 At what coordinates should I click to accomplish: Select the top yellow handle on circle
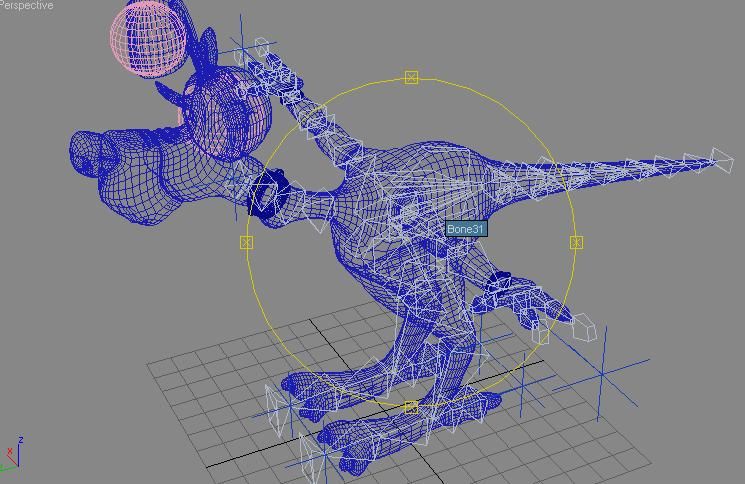411,77
